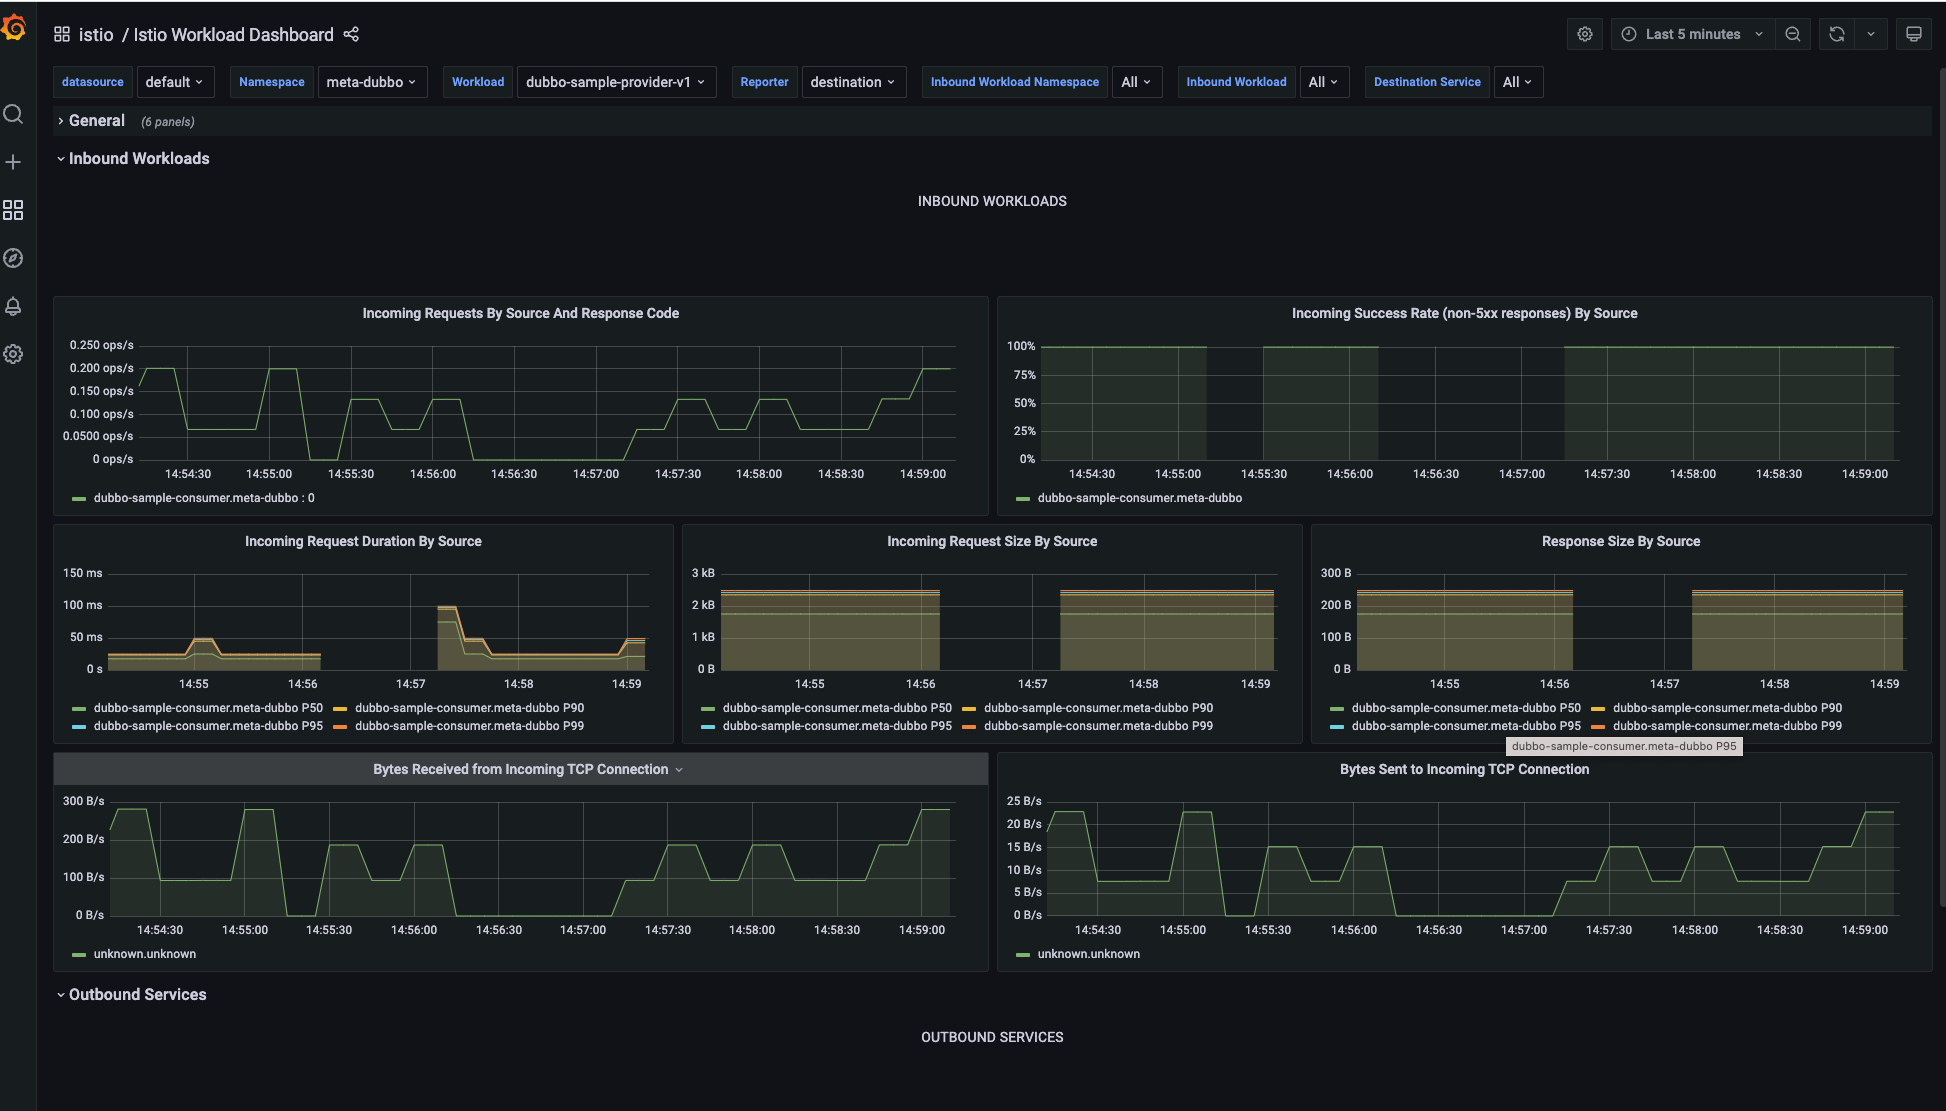Toggle P50 series in Request Duration legend
Image resolution: width=1946 pixels, height=1111 pixels.
pyautogui.click(x=208, y=708)
